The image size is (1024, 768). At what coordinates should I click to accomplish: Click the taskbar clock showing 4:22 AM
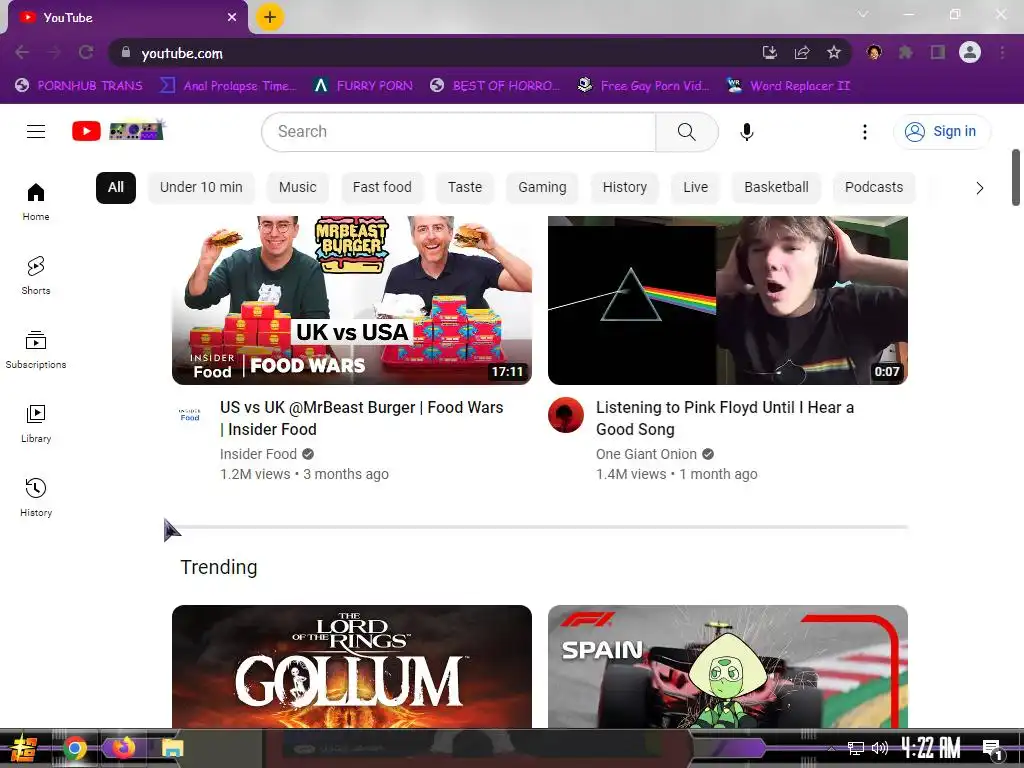click(931, 748)
